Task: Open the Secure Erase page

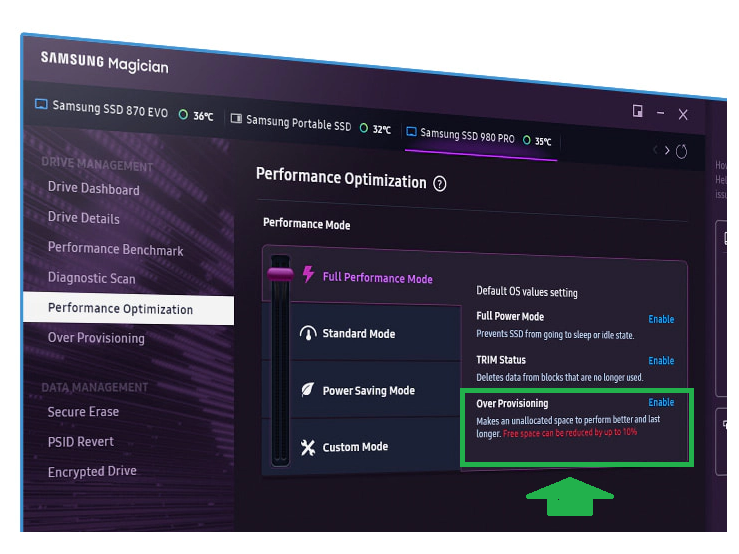Action: [x=83, y=412]
